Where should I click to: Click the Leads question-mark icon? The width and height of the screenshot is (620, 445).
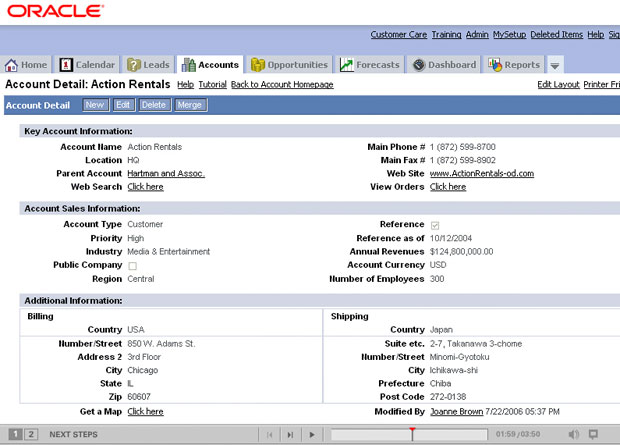tap(134, 65)
